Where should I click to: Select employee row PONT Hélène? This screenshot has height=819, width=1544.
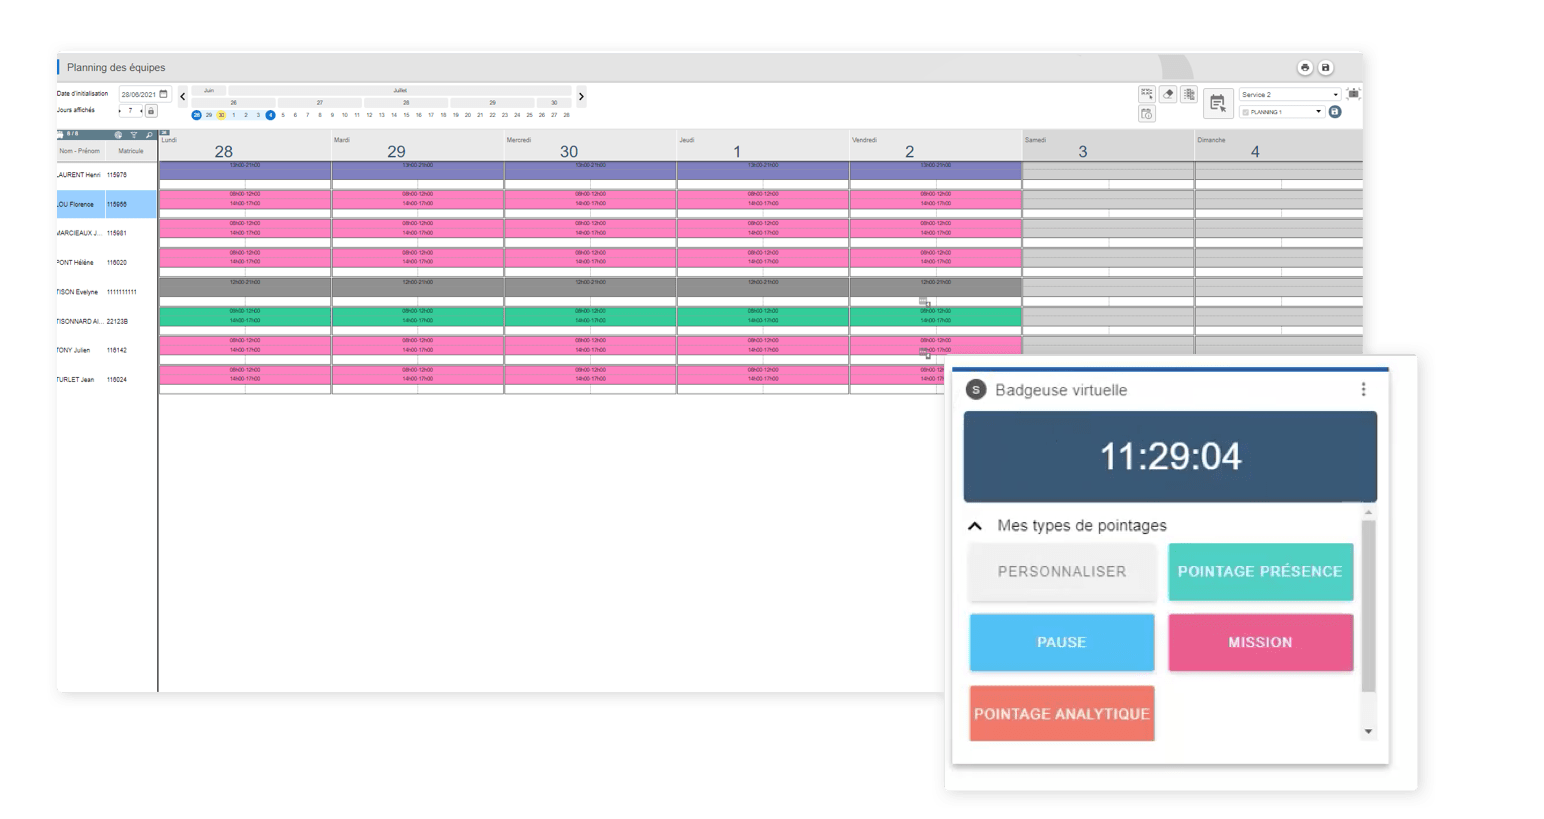click(107, 263)
